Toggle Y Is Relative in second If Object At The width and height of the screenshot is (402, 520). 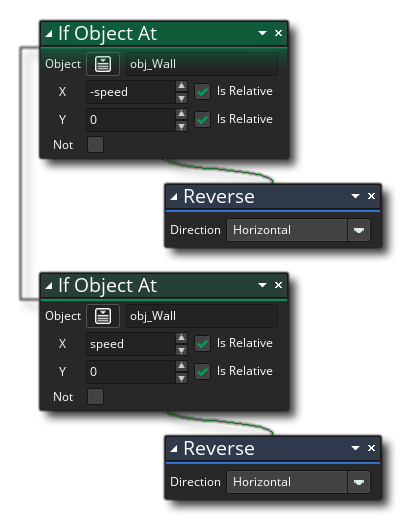202,371
